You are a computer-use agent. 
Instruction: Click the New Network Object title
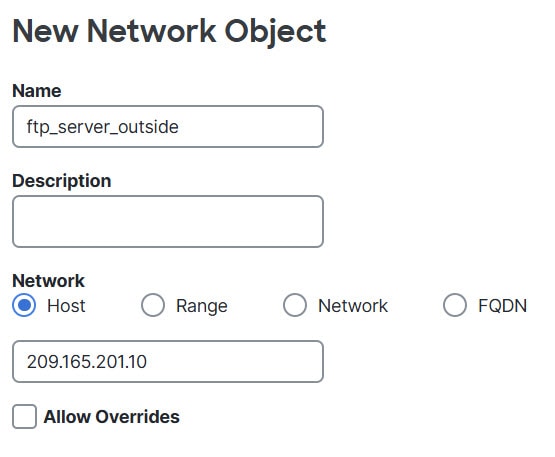[x=169, y=32]
